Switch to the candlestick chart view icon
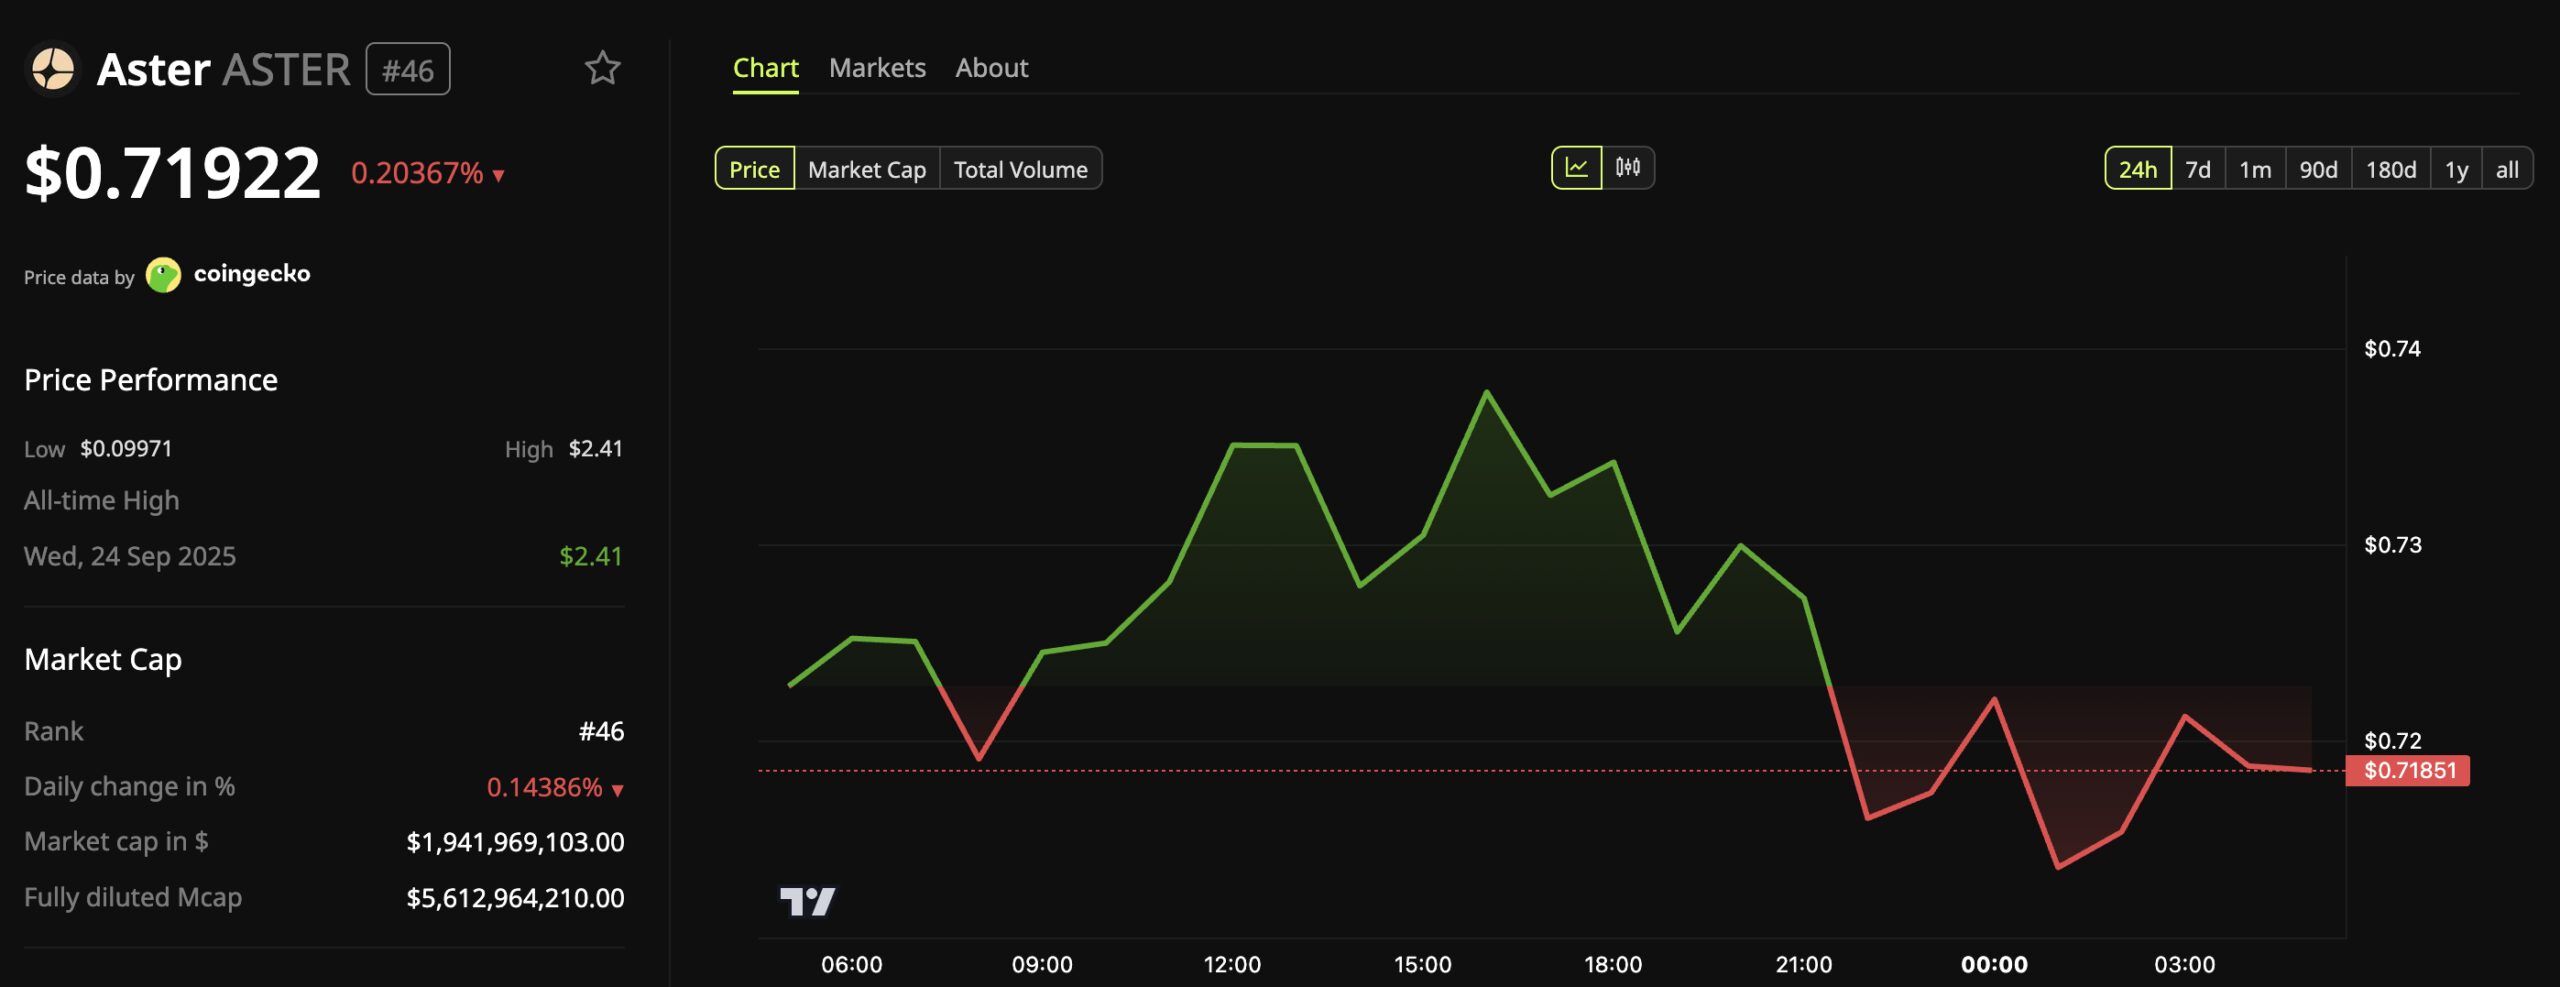This screenshot has height=987, width=2560. click(1627, 168)
